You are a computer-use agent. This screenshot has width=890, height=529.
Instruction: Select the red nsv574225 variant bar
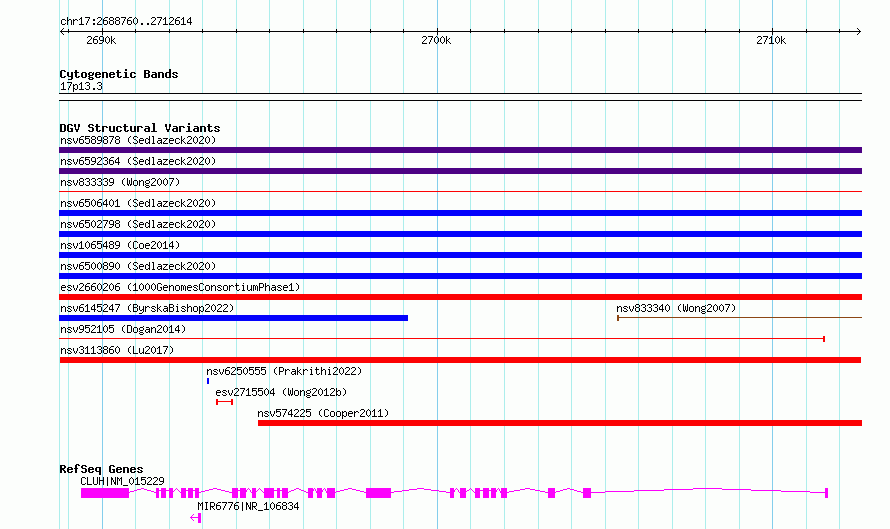(x=560, y=423)
